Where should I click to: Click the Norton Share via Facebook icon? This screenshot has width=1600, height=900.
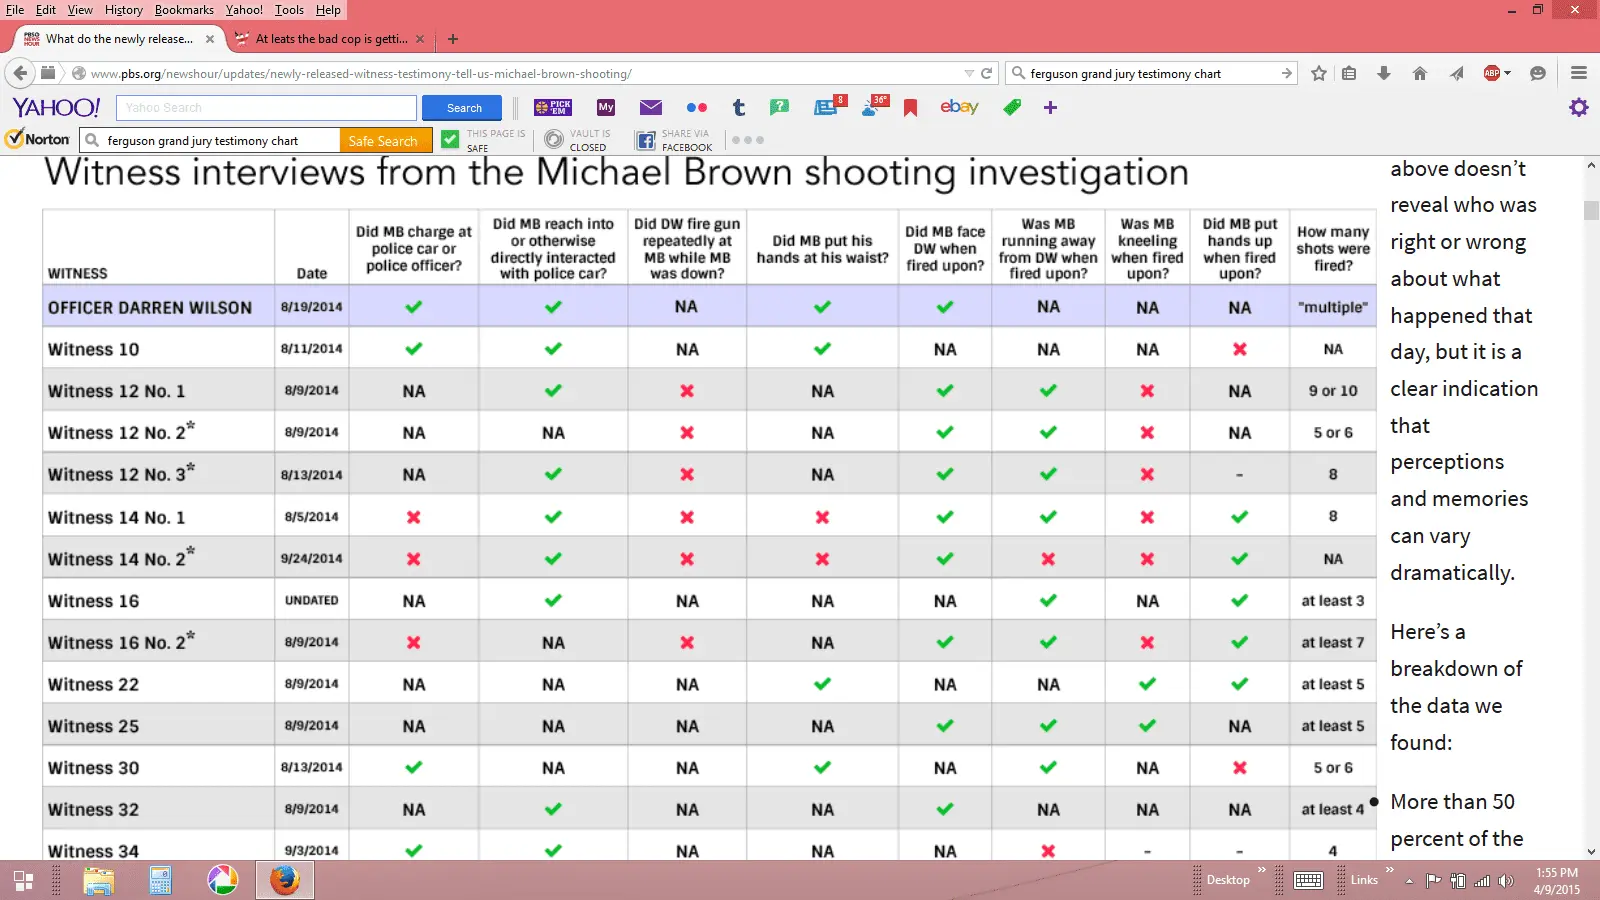click(x=646, y=140)
